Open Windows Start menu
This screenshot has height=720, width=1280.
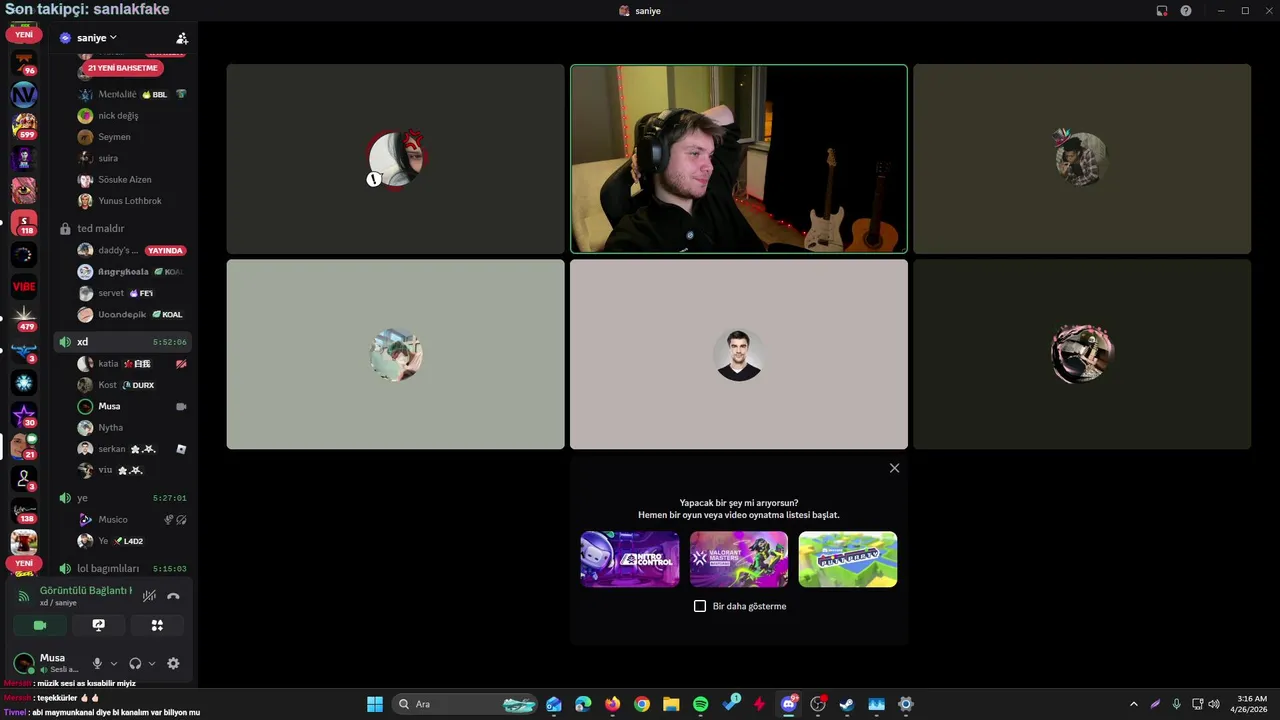click(x=375, y=704)
